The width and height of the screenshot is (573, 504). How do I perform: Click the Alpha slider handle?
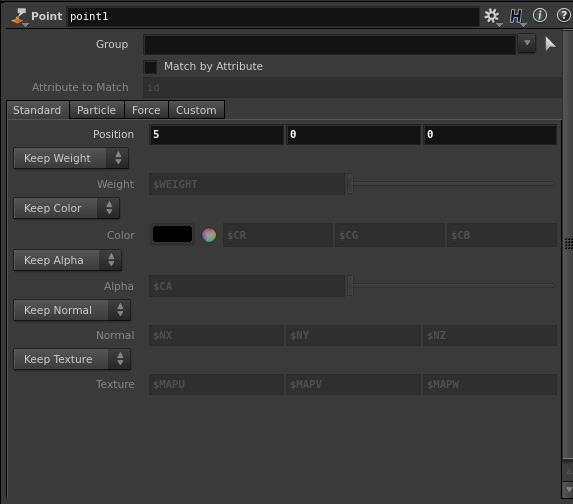[x=350, y=286]
